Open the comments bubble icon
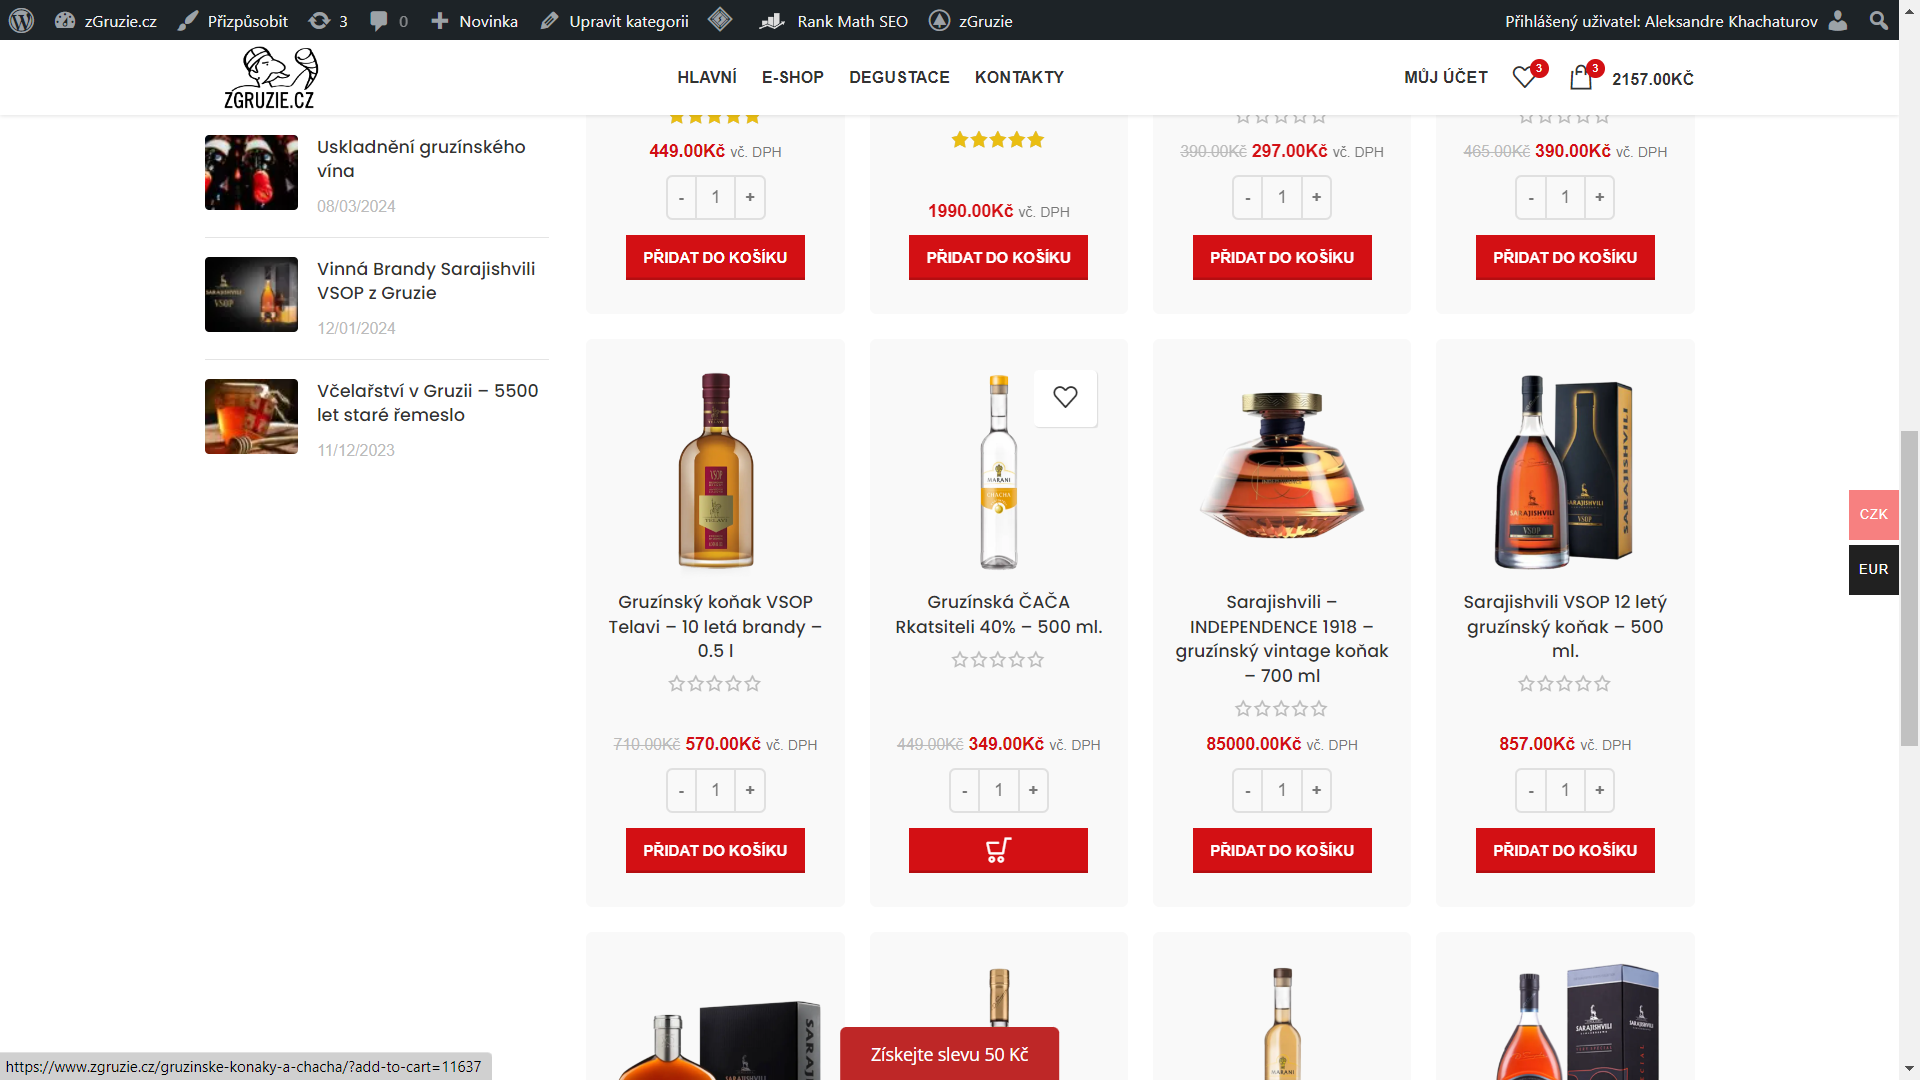The height and width of the screenshot is (1080, 1920). (378, 21)
